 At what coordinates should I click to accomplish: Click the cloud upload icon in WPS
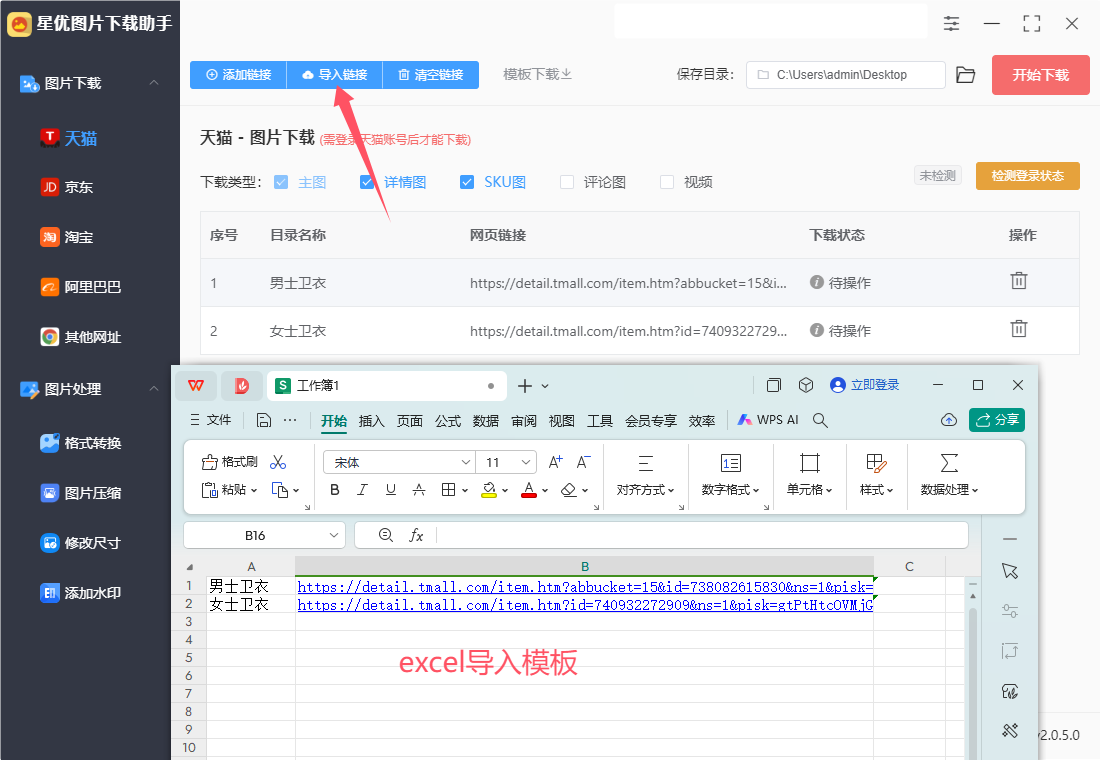(948, 420)
